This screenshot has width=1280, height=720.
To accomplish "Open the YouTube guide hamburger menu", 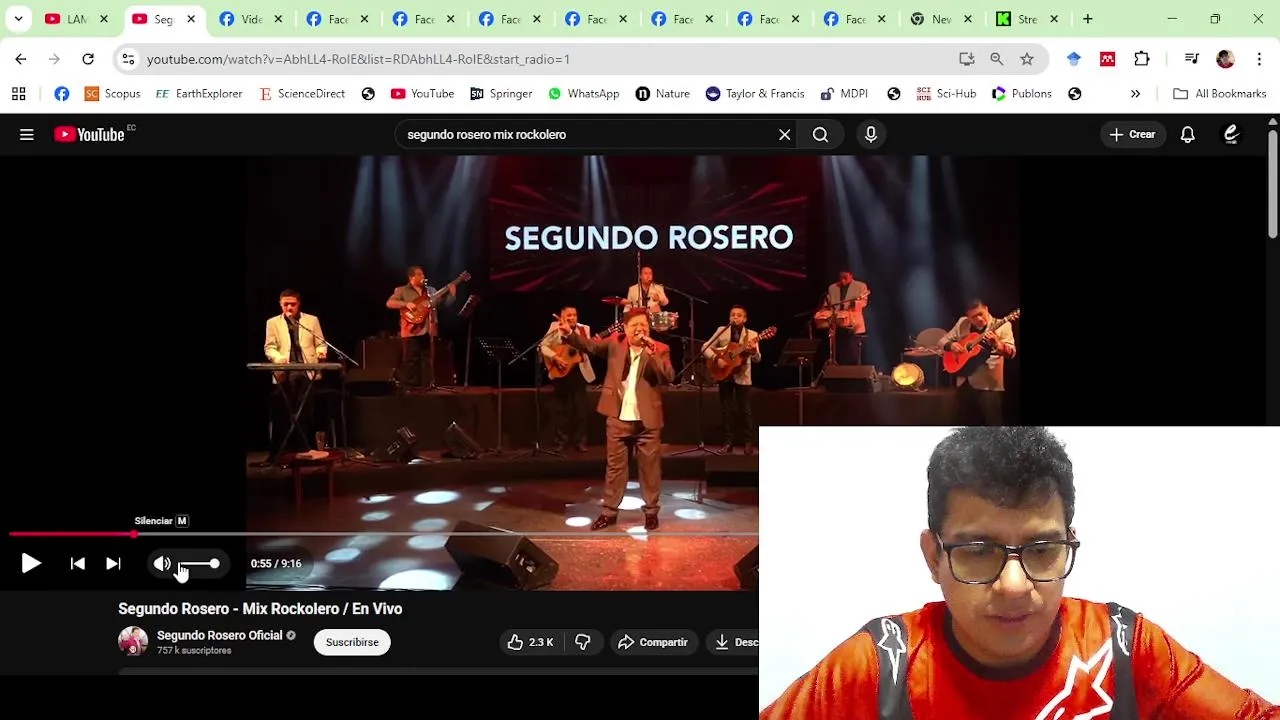I will pyautogui.click(x=27, y=134).
